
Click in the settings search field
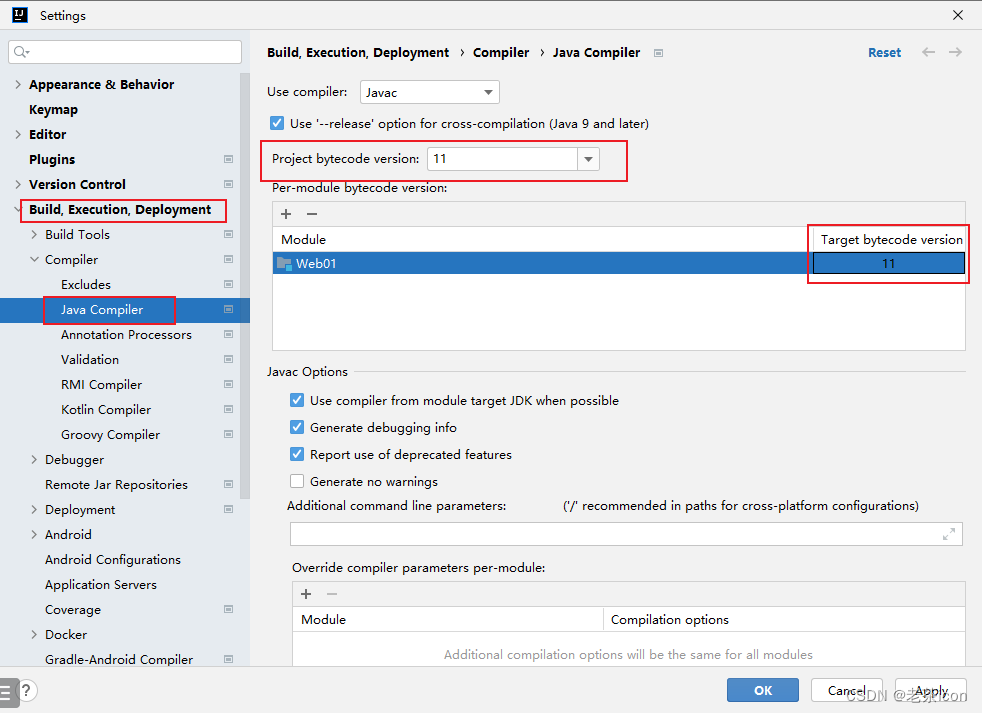[125, 52]
